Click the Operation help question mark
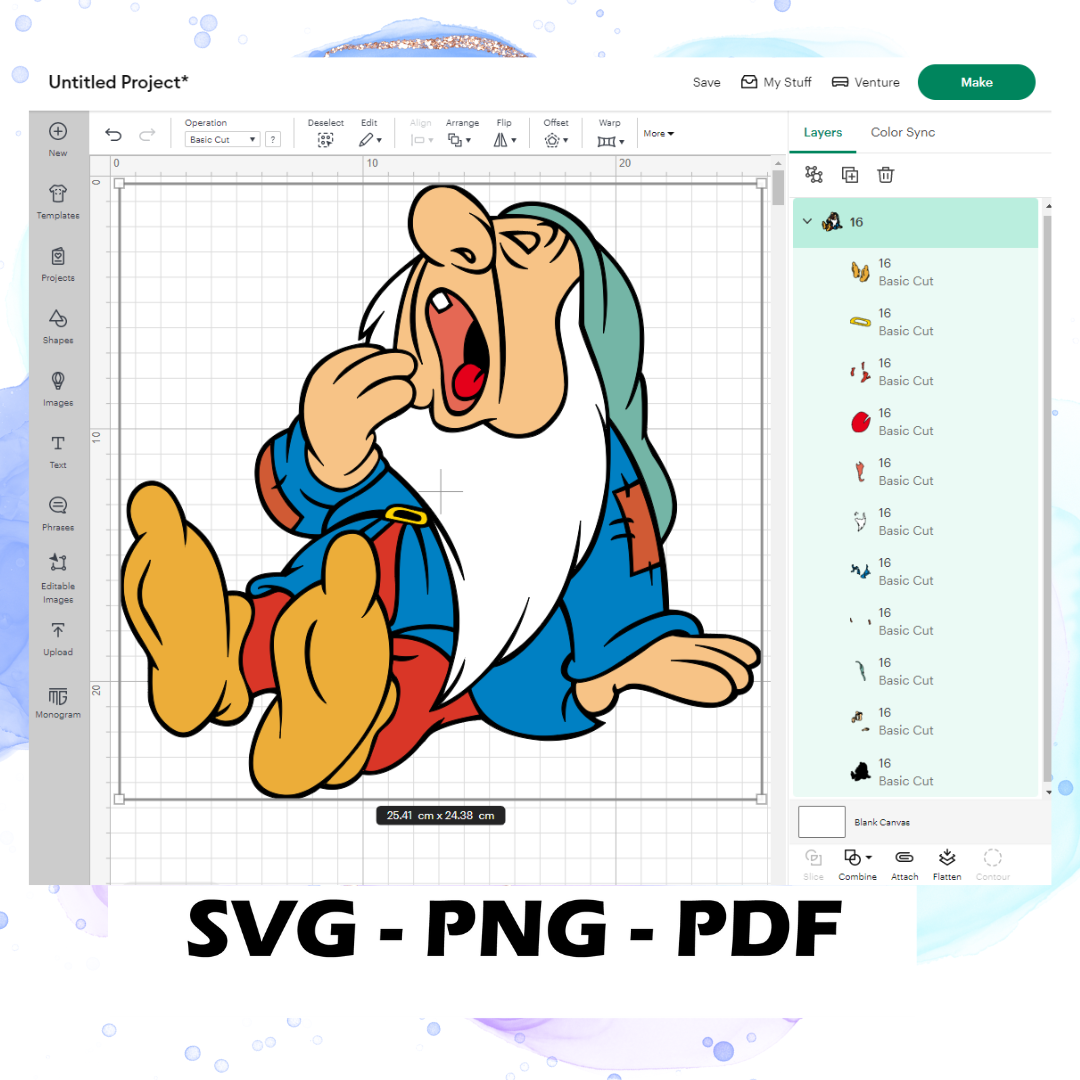The height and width of the screenshot is (1080, 1080). [x=273, y=139]
